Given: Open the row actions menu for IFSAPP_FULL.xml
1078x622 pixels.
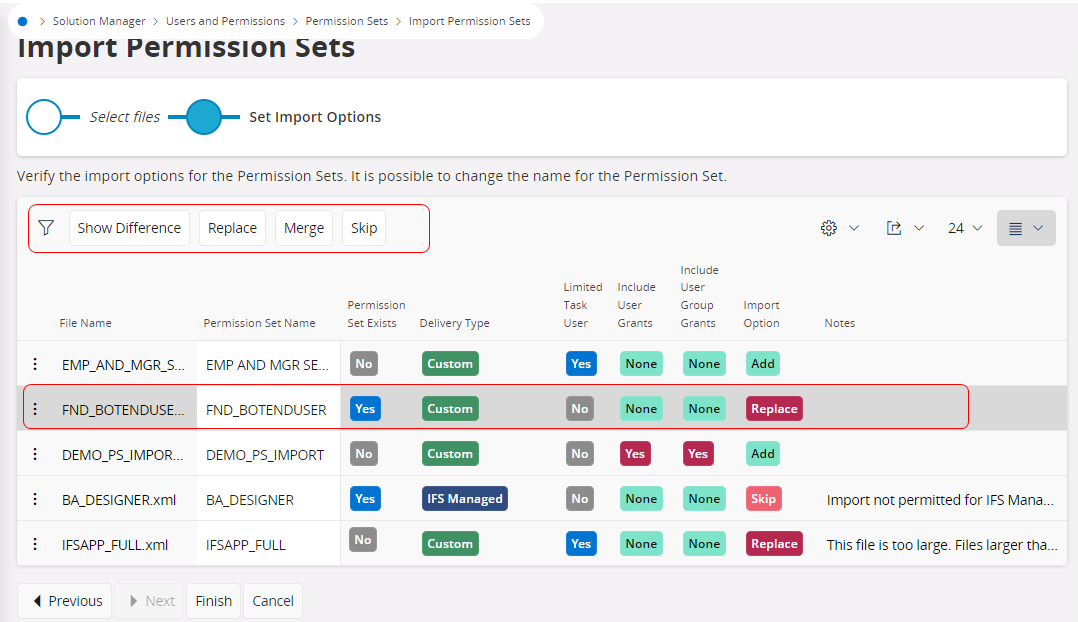Looking at the screenshot, I should pos(35,543).
